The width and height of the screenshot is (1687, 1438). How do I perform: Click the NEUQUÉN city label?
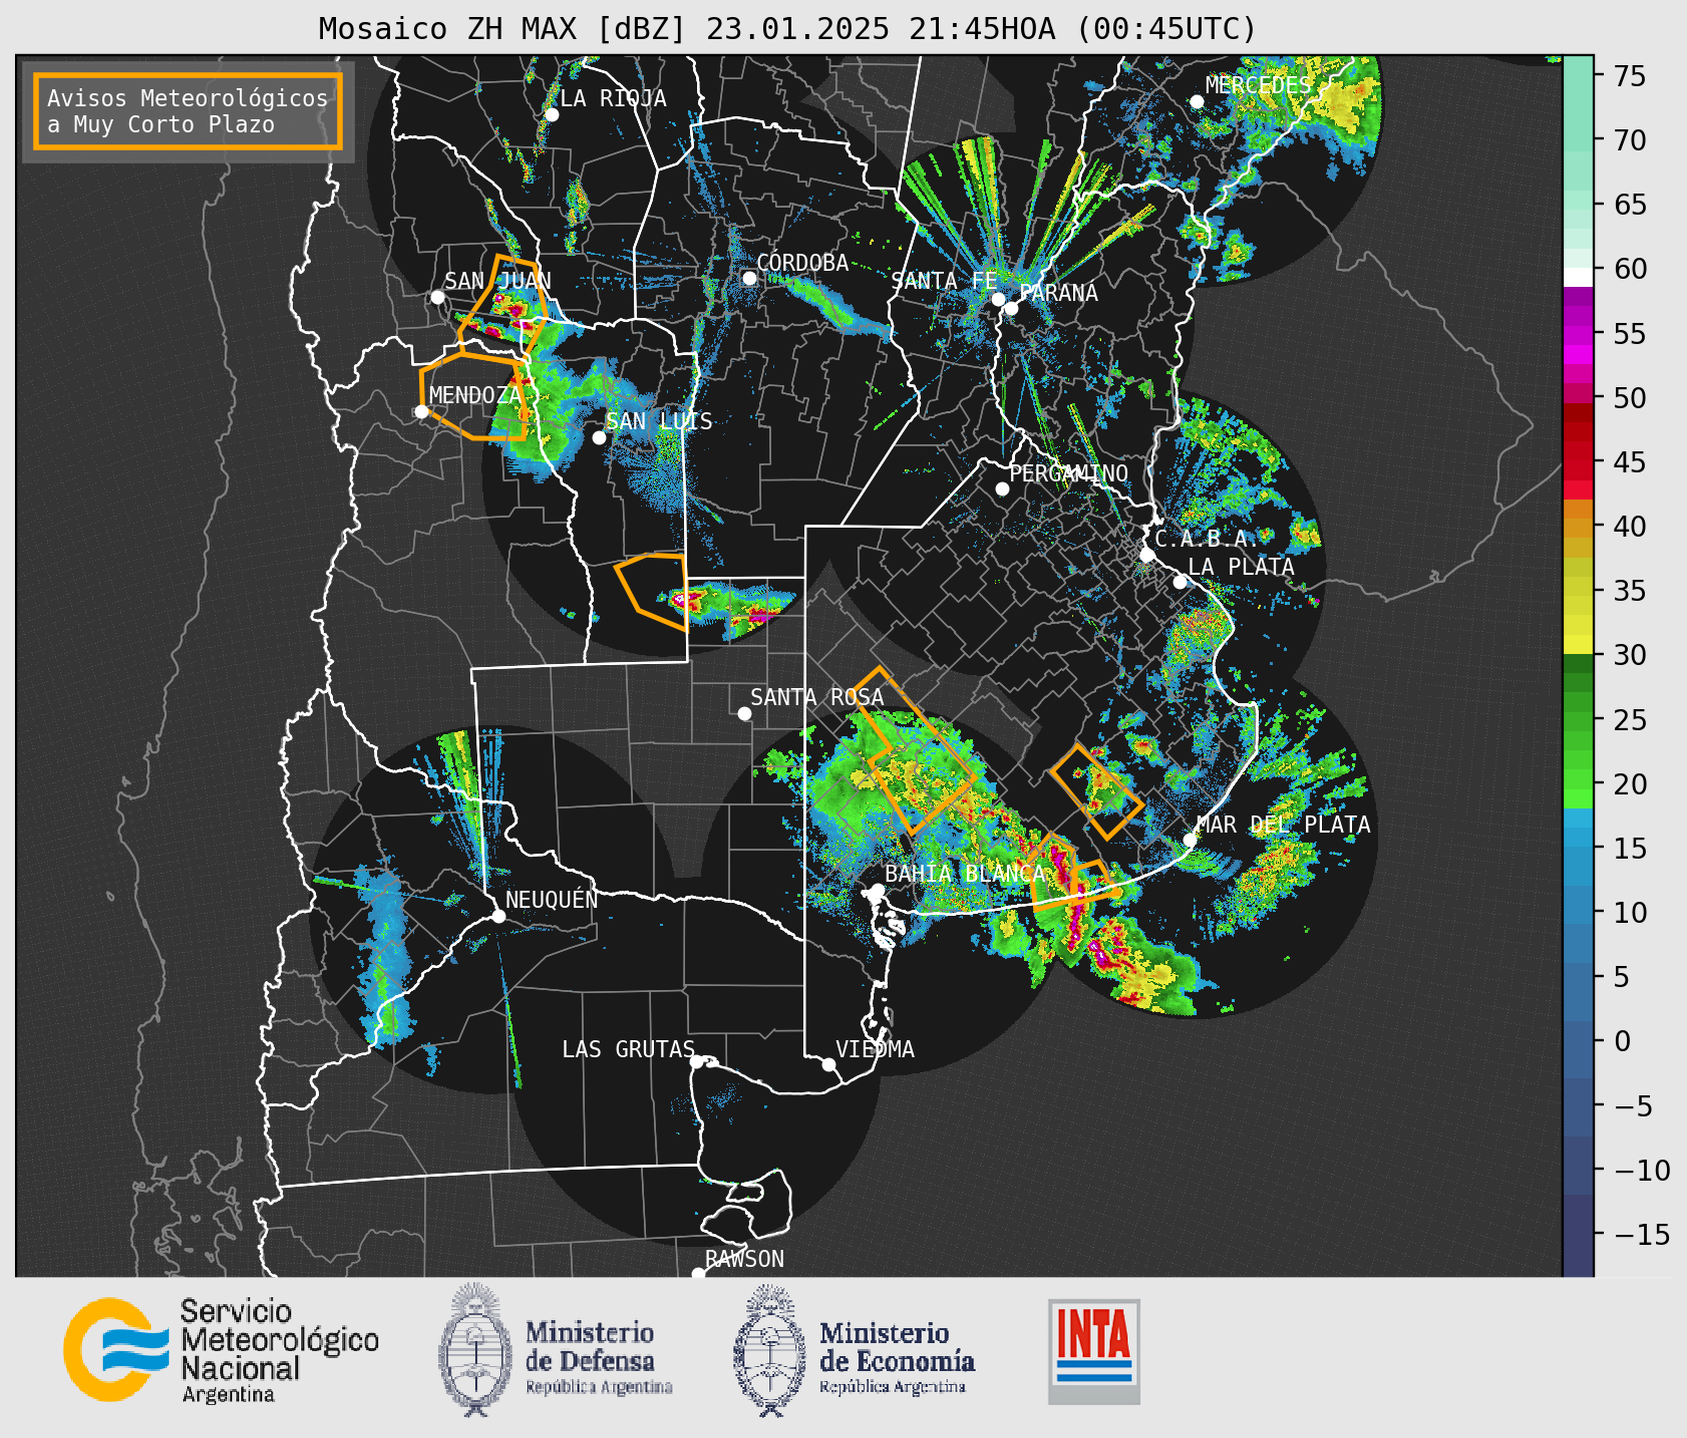coord(551,899)
